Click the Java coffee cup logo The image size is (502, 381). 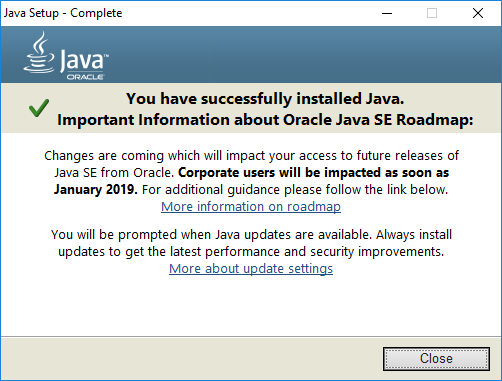39,52
